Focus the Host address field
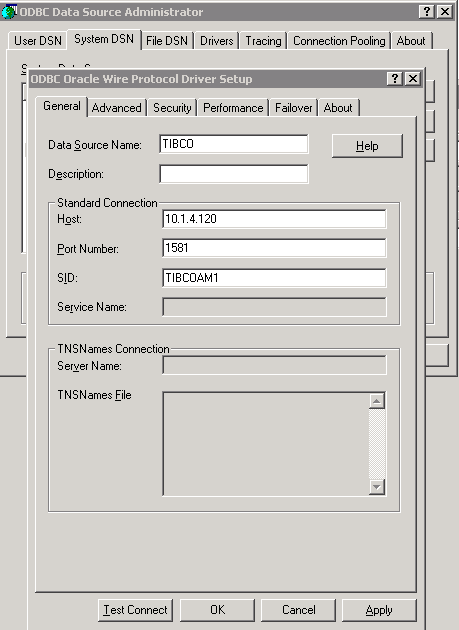 (274, 219)
